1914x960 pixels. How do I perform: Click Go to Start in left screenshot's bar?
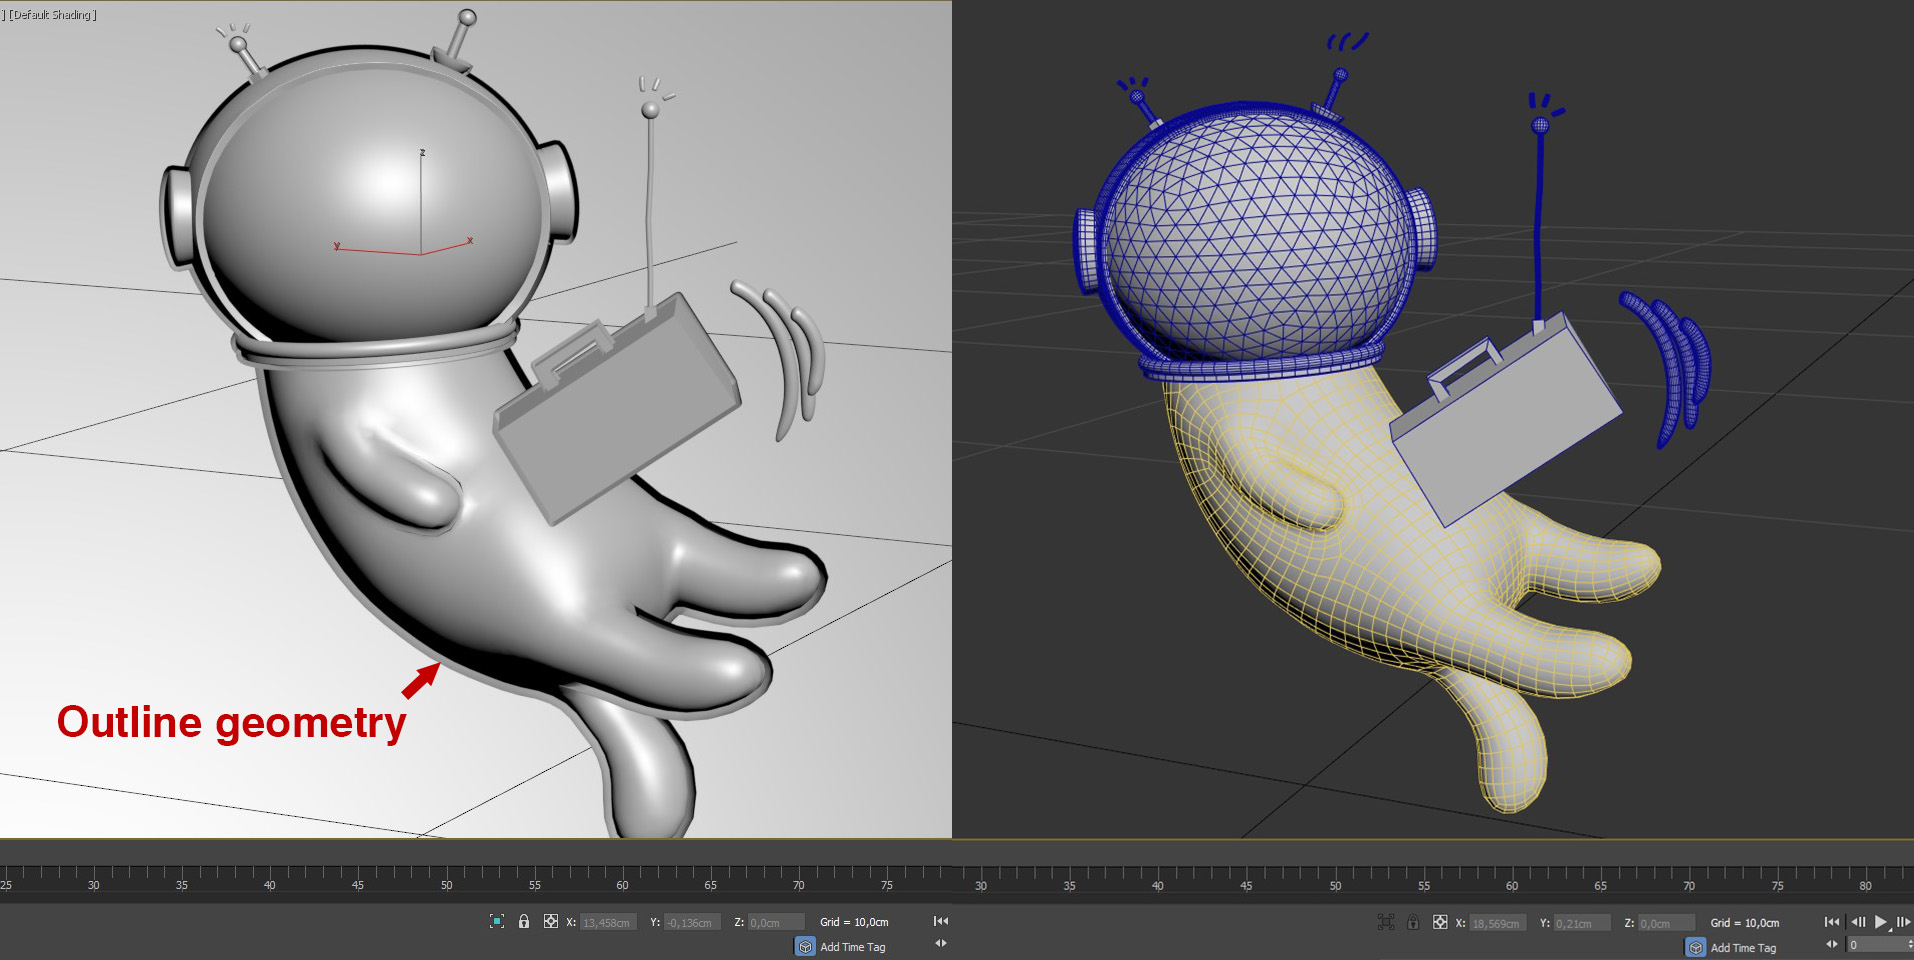[941, 921]
